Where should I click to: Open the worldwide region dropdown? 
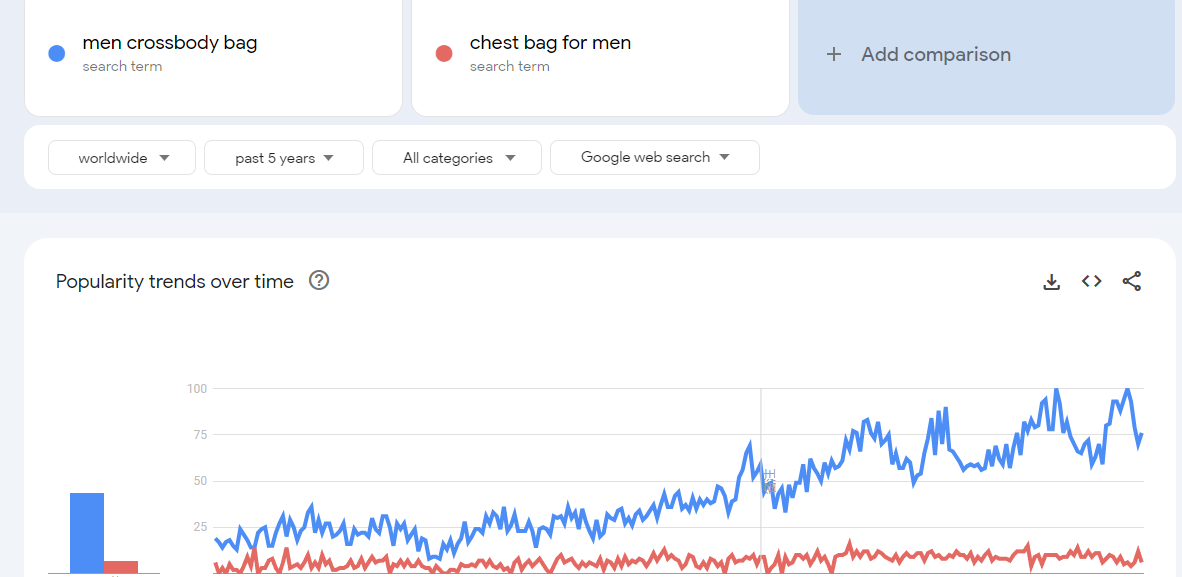pyautogui.click(x=122, y=158)
